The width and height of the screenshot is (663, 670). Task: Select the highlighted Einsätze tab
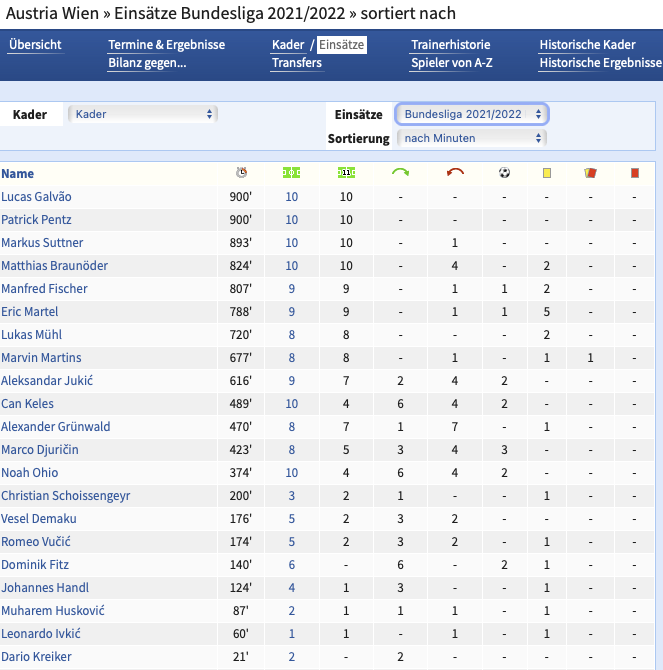point(341,44)
